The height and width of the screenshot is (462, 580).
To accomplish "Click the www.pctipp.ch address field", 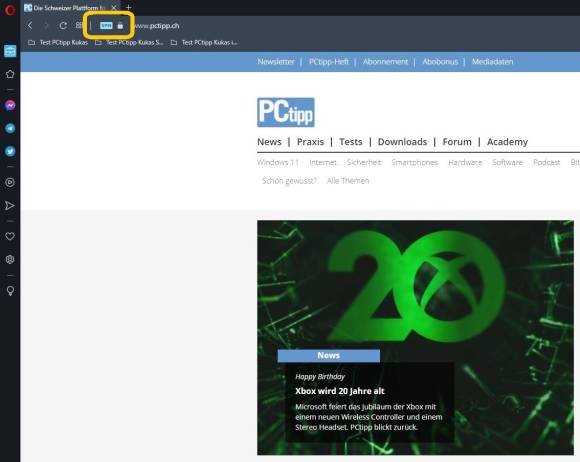I will click(x=156, y=26).
